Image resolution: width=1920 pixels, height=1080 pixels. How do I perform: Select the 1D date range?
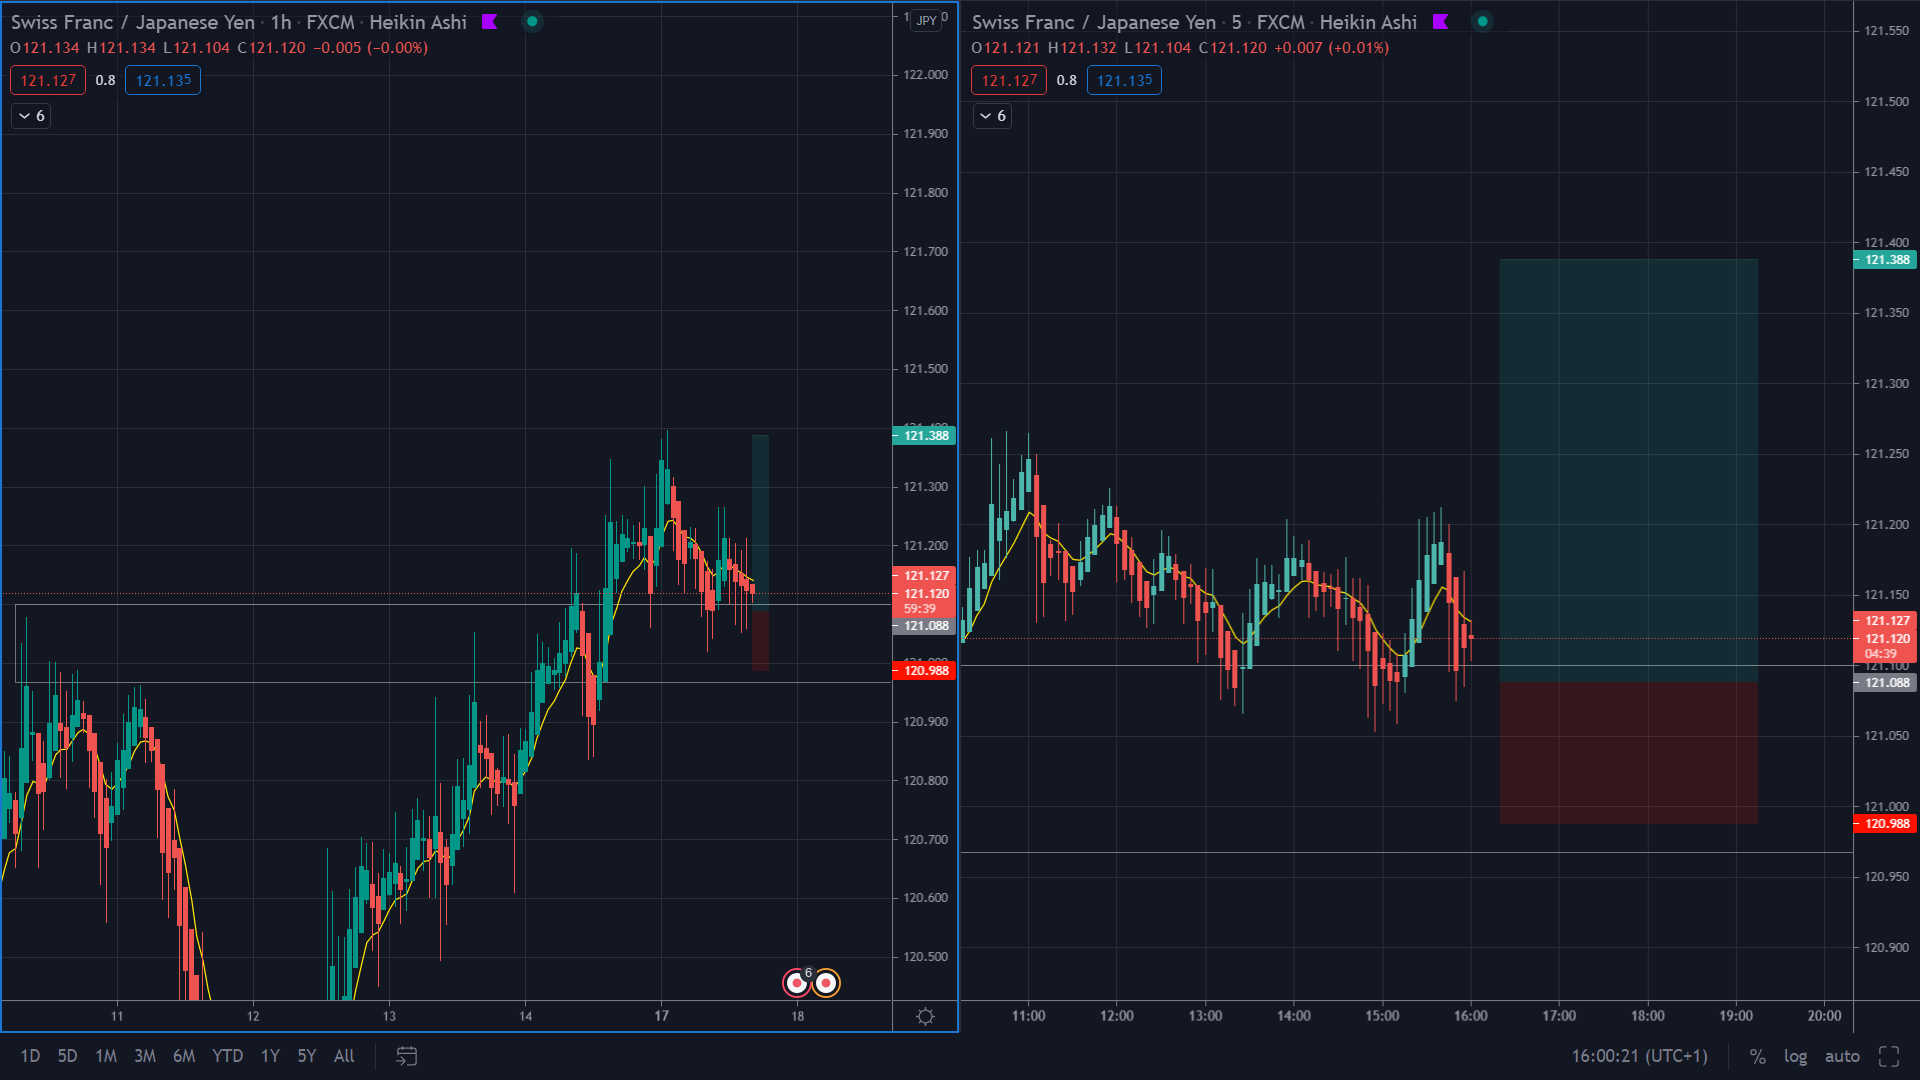(x=30, y=1056)
